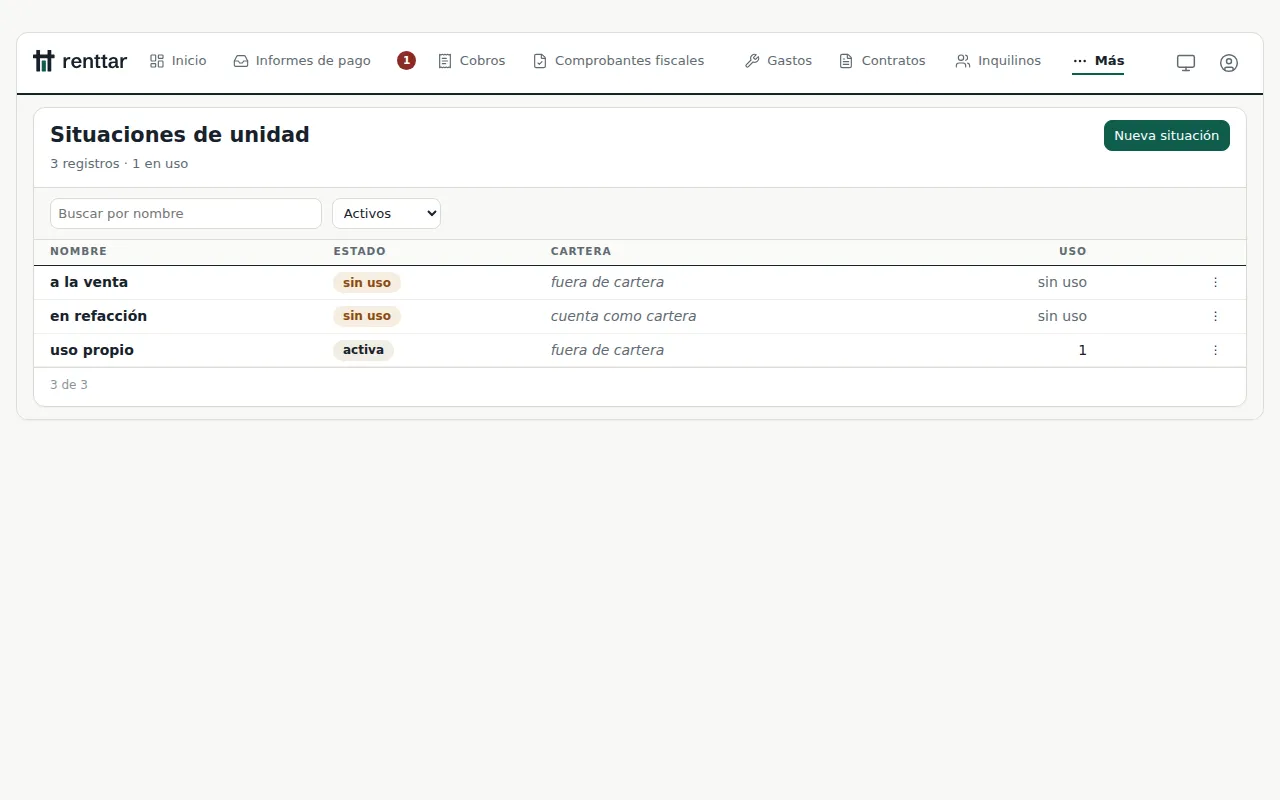Image resolution: width=1280 pixels, height=800 pixels.
Task: Click the renttar logo
Action: pos(80,61)
